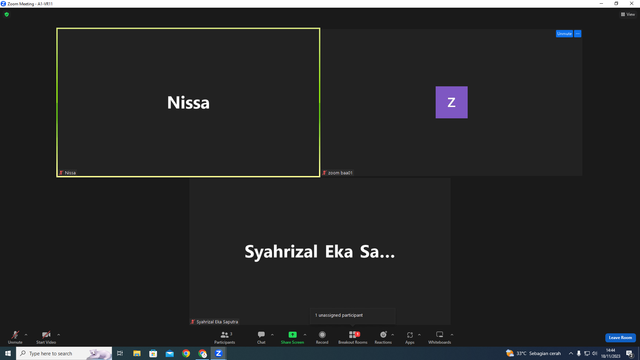Open the View layout menu
This screenshot has height=360, width=640.
coord(628,14)
